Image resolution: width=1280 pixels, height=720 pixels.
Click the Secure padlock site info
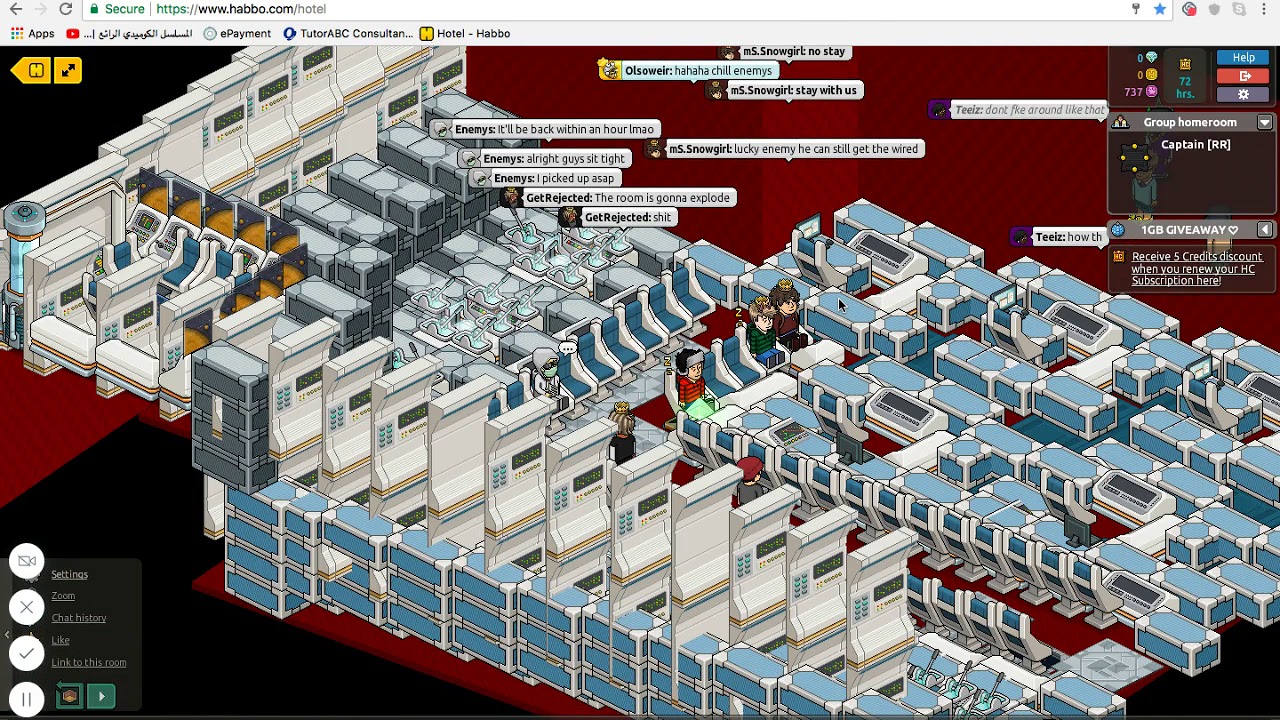click(116, 9)
